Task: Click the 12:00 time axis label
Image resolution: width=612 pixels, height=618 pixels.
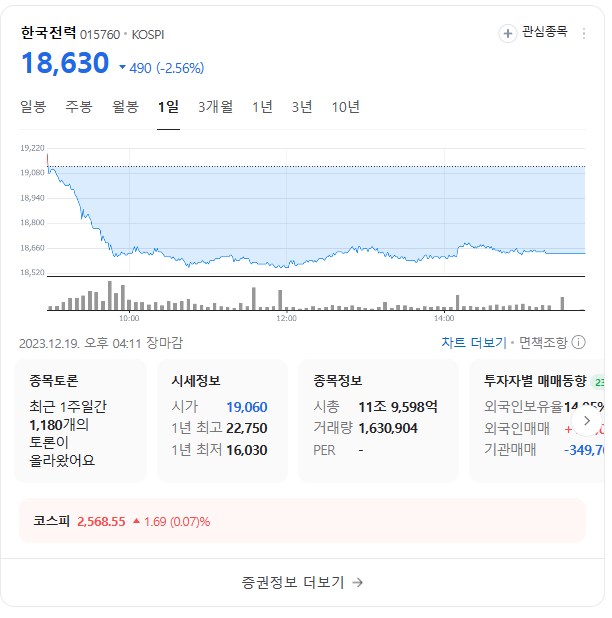Action: [286, 318]
